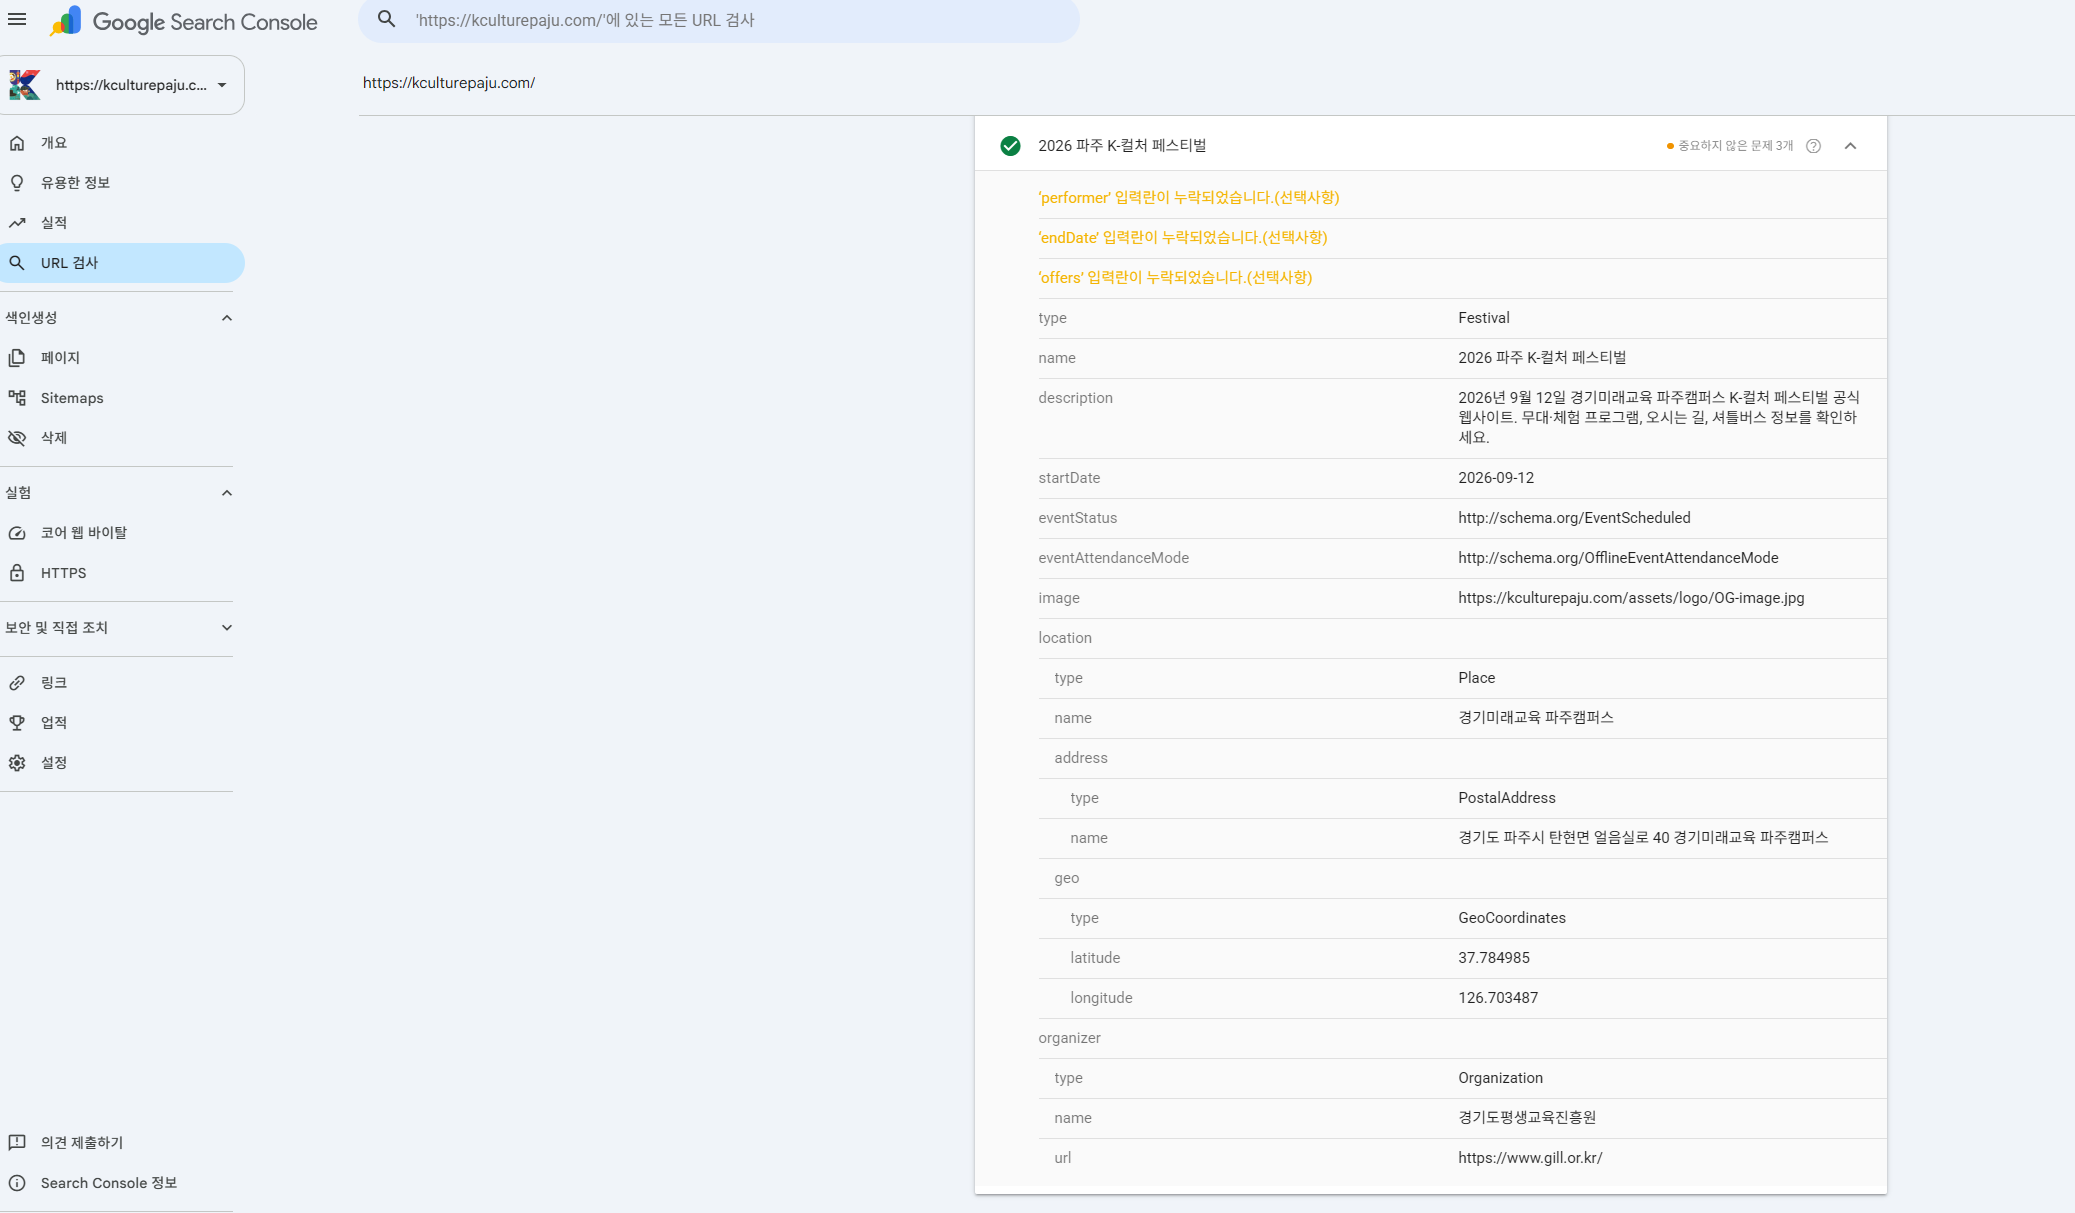This screenshot has width=2075, height=1213.
Task: Open the property selector dropdown for kculturepaju
Action: [x=122, y=85]
